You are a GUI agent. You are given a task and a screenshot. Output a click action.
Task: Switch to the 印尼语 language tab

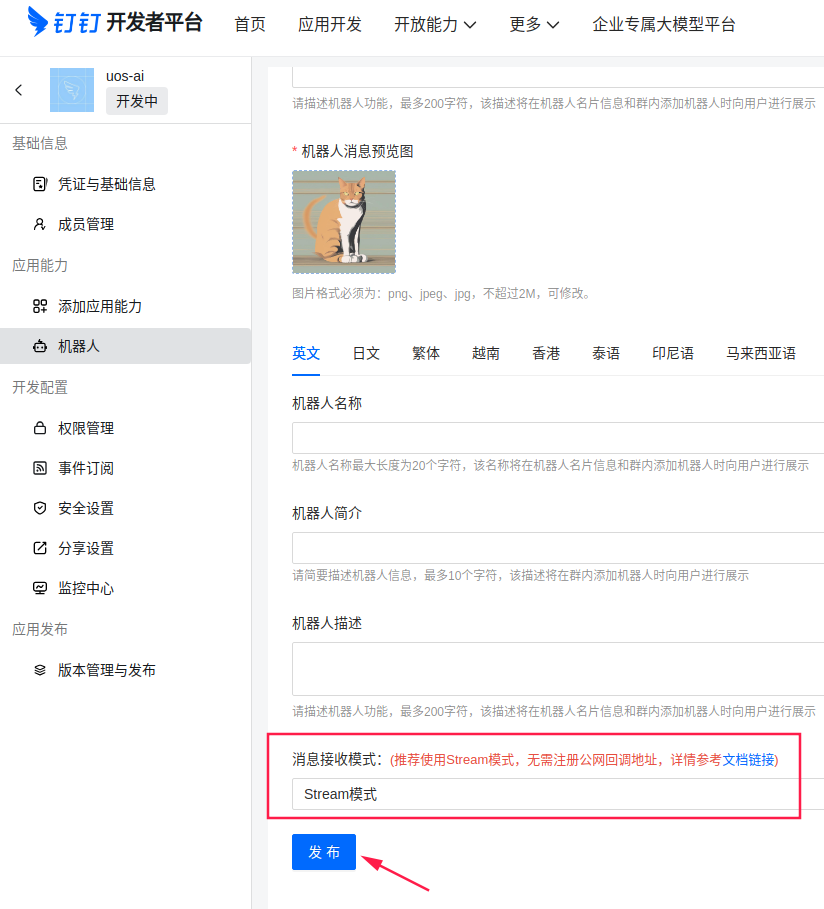[673, 354]
